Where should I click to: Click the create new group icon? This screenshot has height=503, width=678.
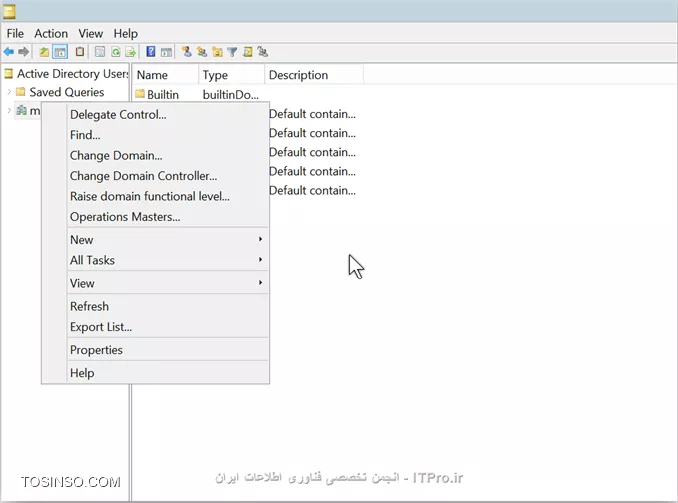pyautogui.click(x=202, y=52)
